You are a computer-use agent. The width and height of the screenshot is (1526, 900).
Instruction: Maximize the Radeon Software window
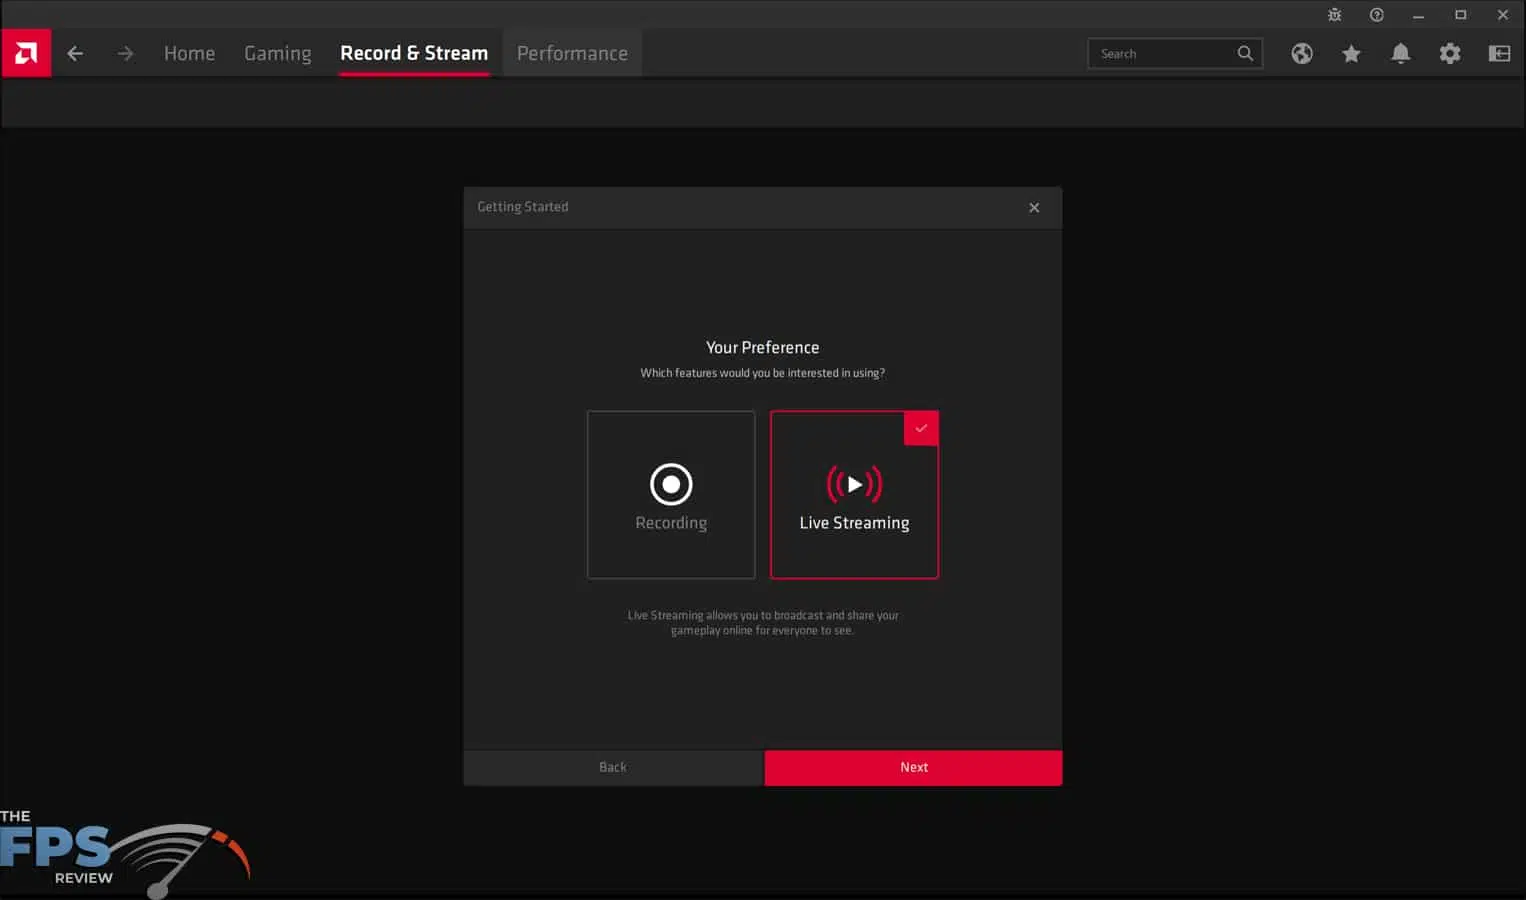(x=1460, y=15)
